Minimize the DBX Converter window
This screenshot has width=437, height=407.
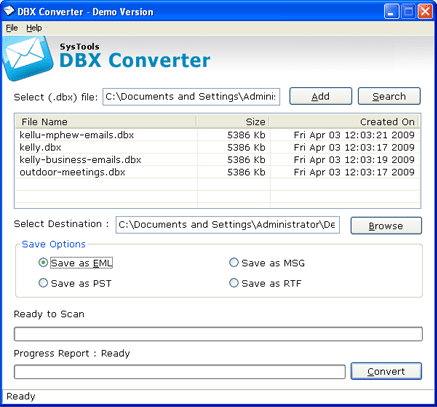[392, 12]
